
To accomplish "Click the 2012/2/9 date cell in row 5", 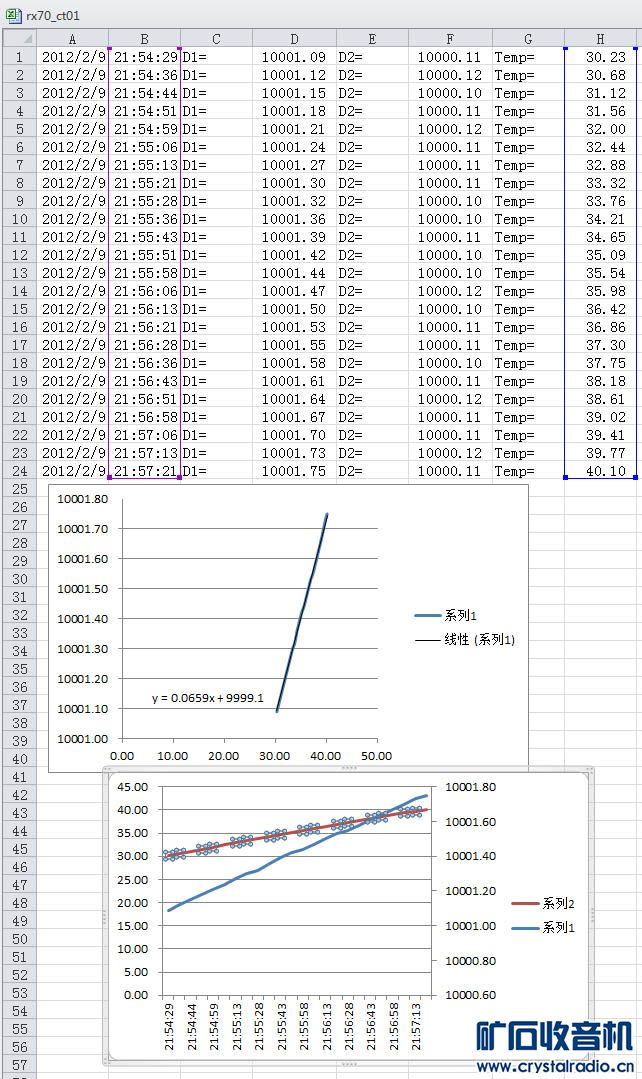I will pyautogui.click(x=73, y=129).
